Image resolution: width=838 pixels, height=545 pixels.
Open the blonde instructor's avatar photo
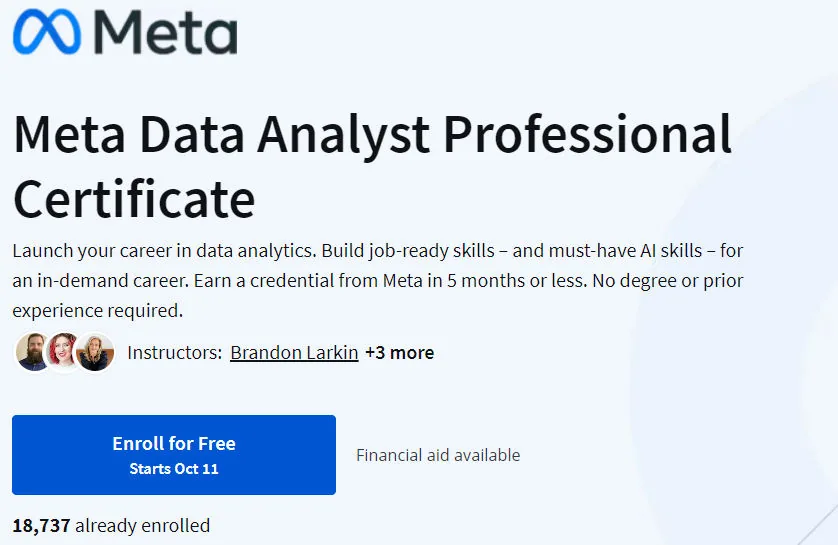[x=95, y=352]
